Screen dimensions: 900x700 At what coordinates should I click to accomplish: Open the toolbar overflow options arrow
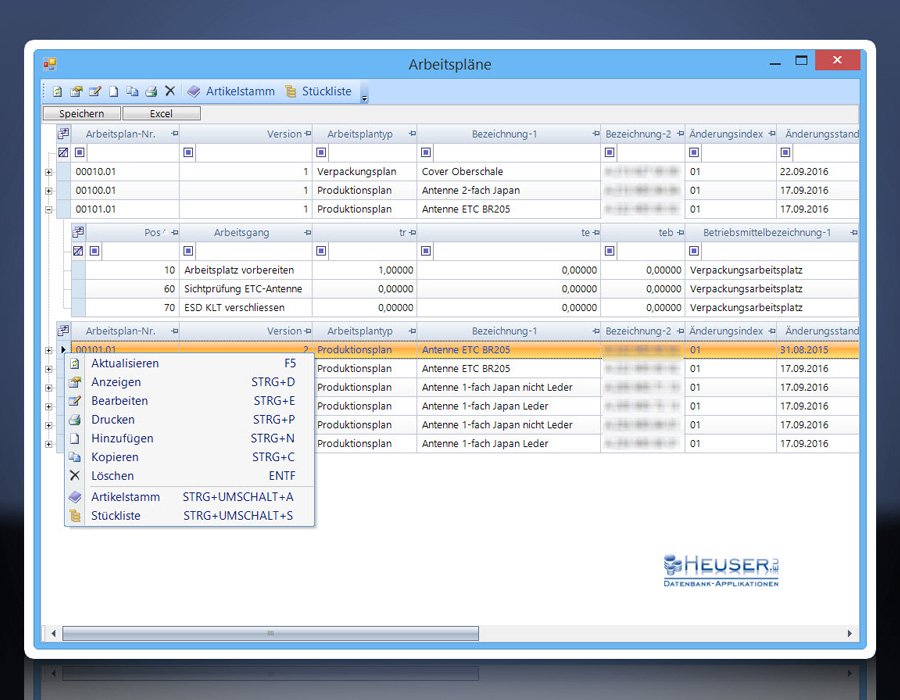pos(365,96)
